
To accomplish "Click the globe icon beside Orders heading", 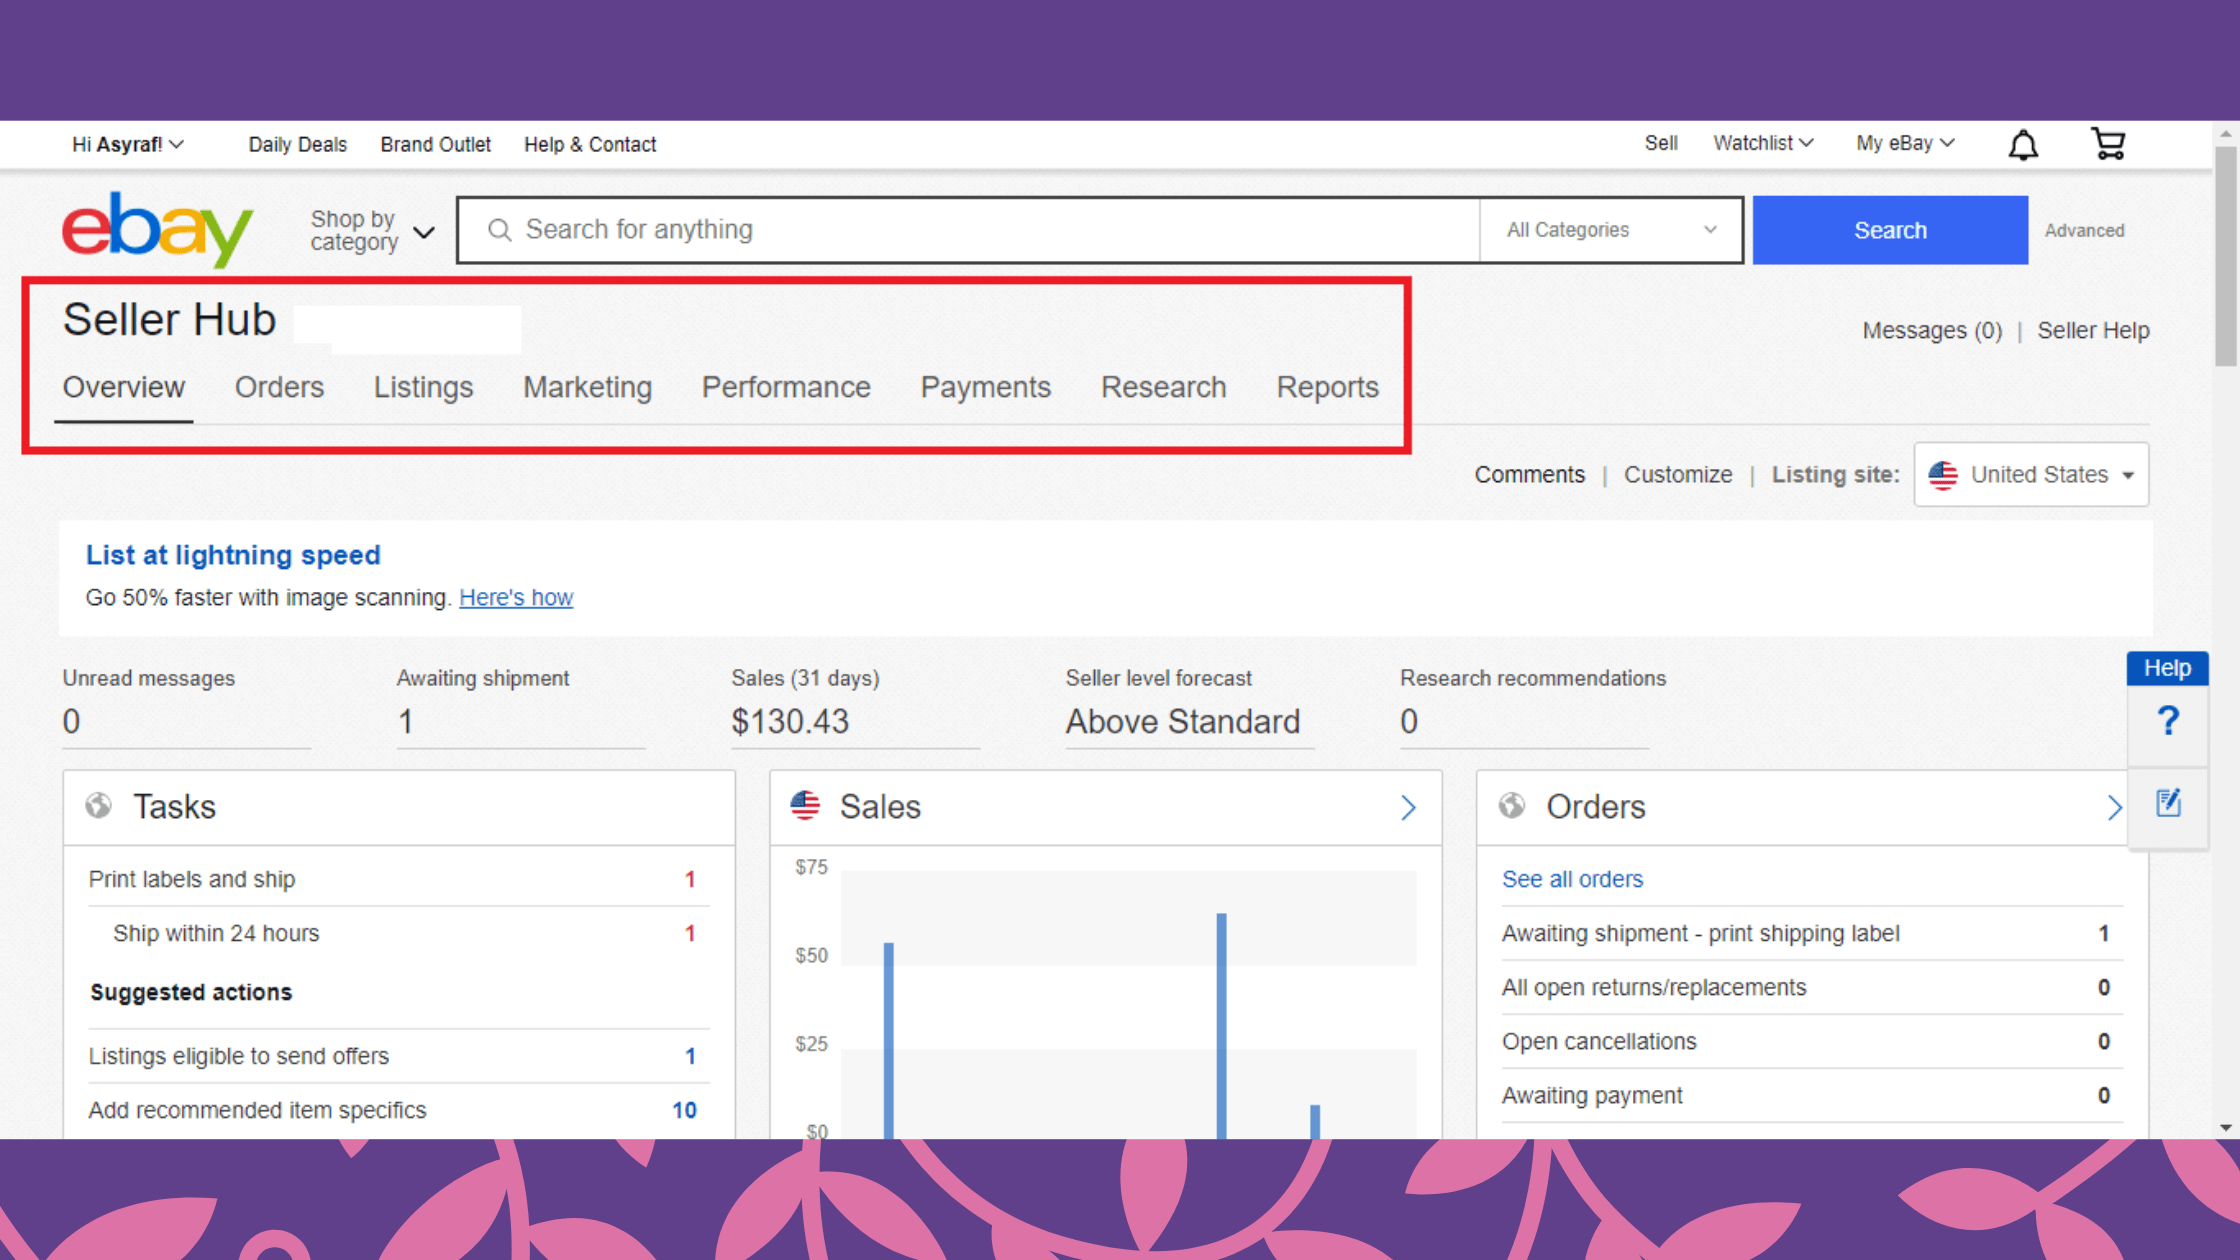I will [x=1512, y=806].
